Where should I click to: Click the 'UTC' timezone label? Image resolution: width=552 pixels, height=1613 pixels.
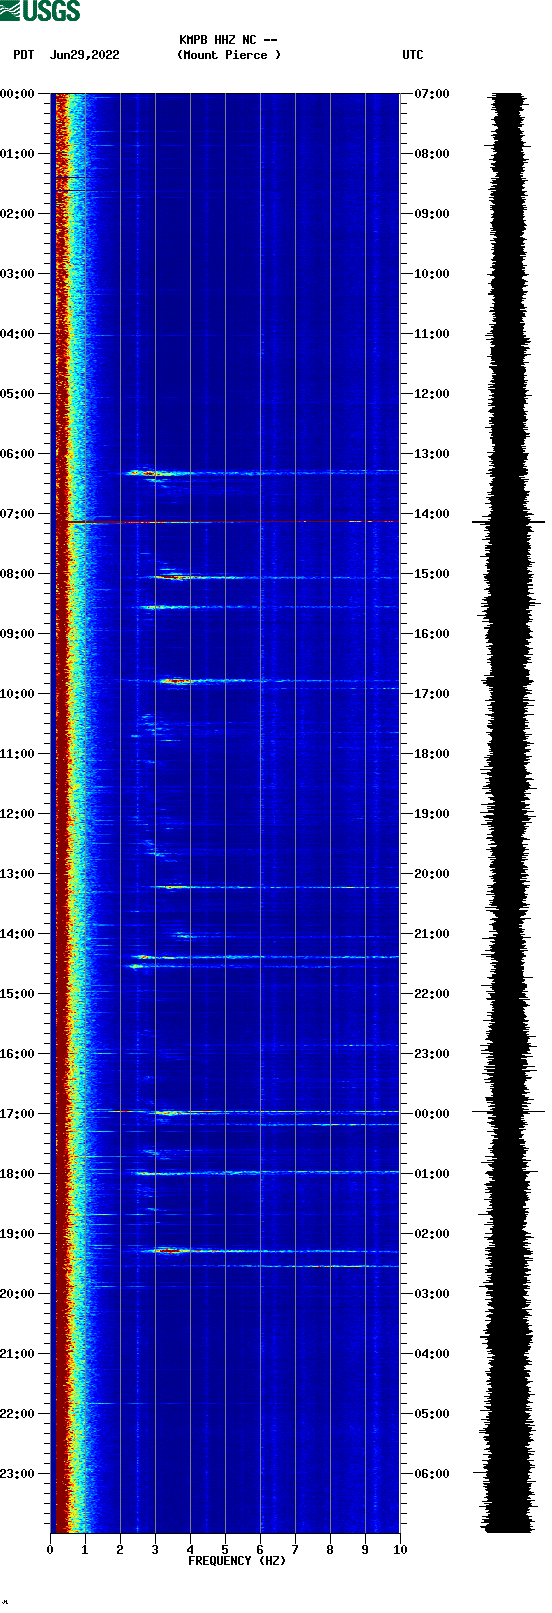[413, 55]
